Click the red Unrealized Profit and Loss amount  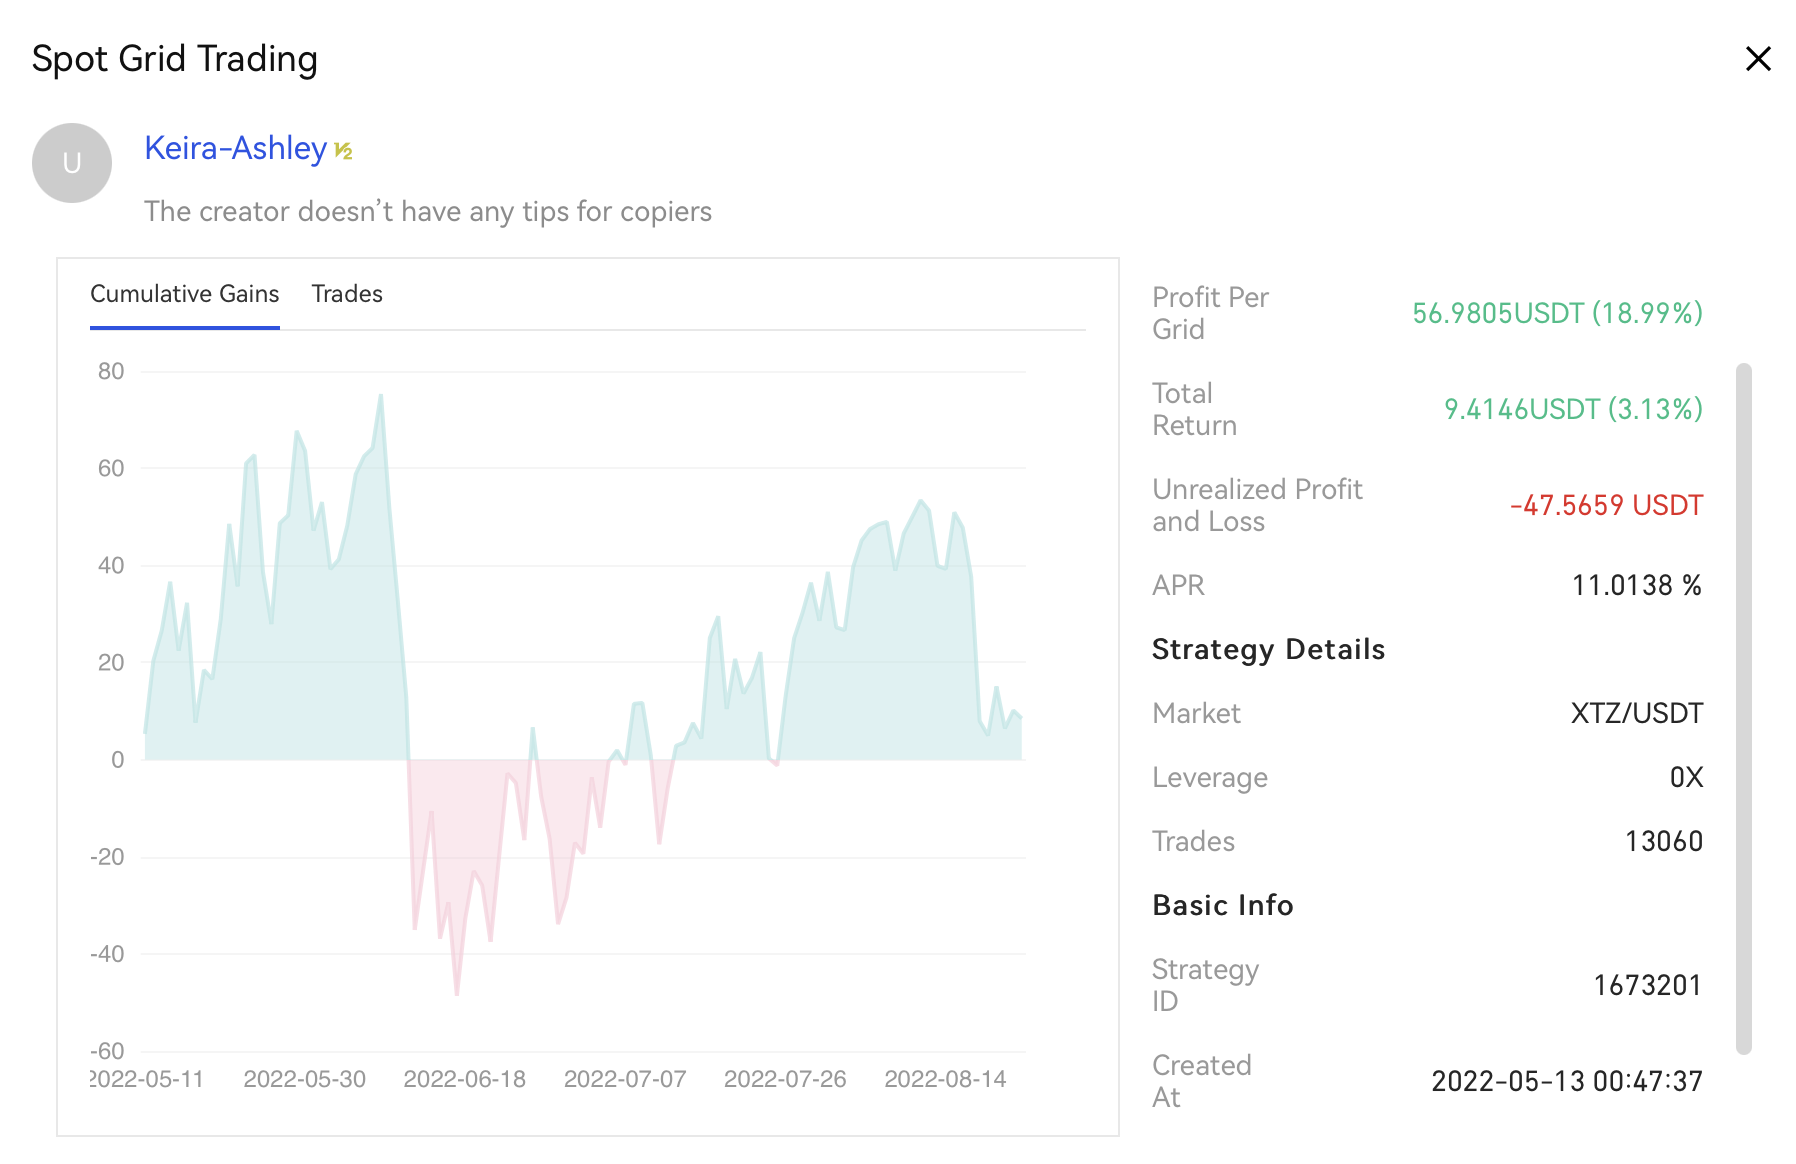click(1605, 505)
